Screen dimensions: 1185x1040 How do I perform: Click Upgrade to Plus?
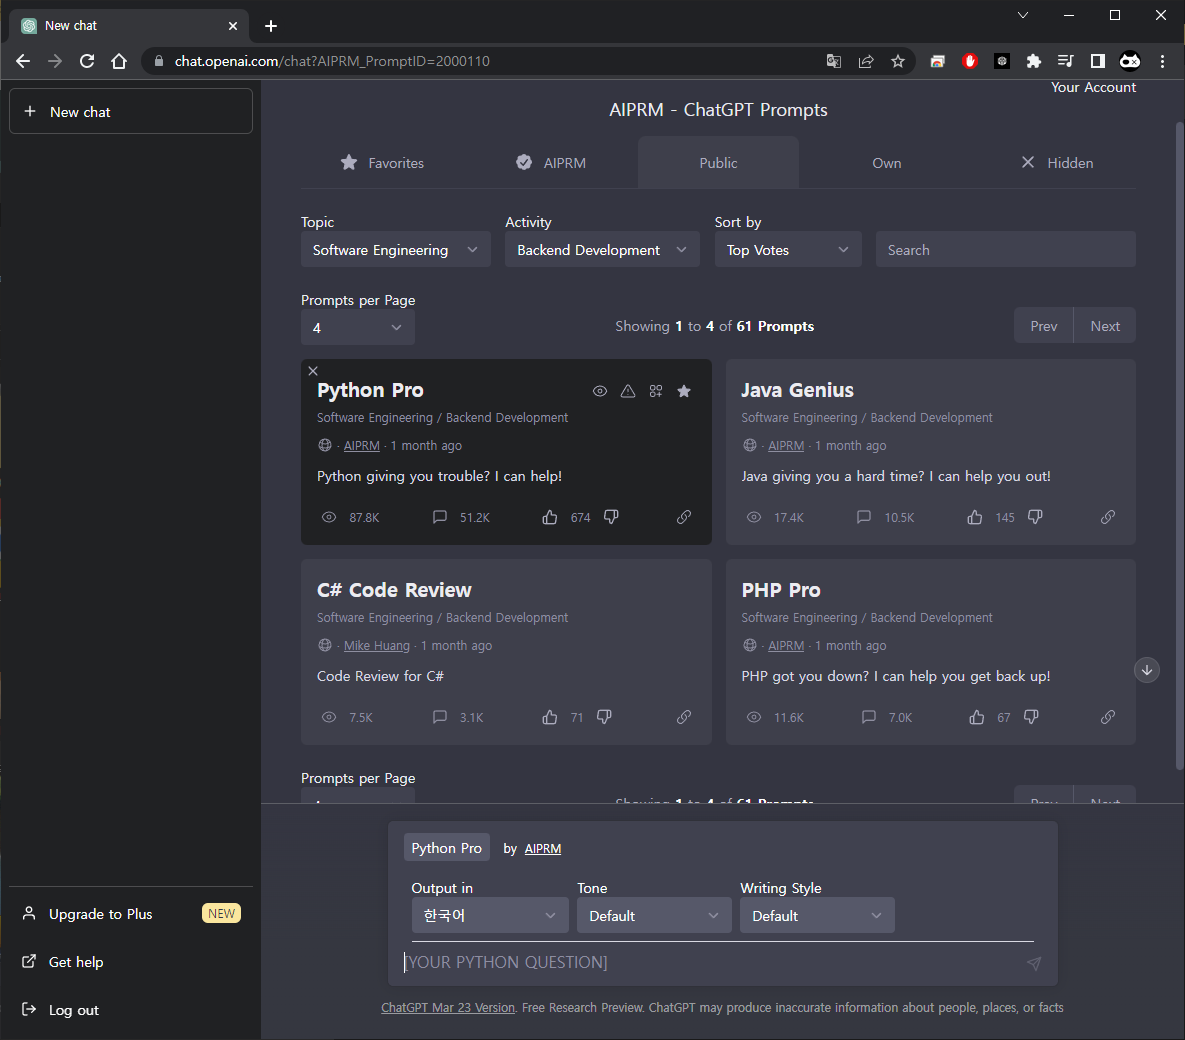point(131,914)
